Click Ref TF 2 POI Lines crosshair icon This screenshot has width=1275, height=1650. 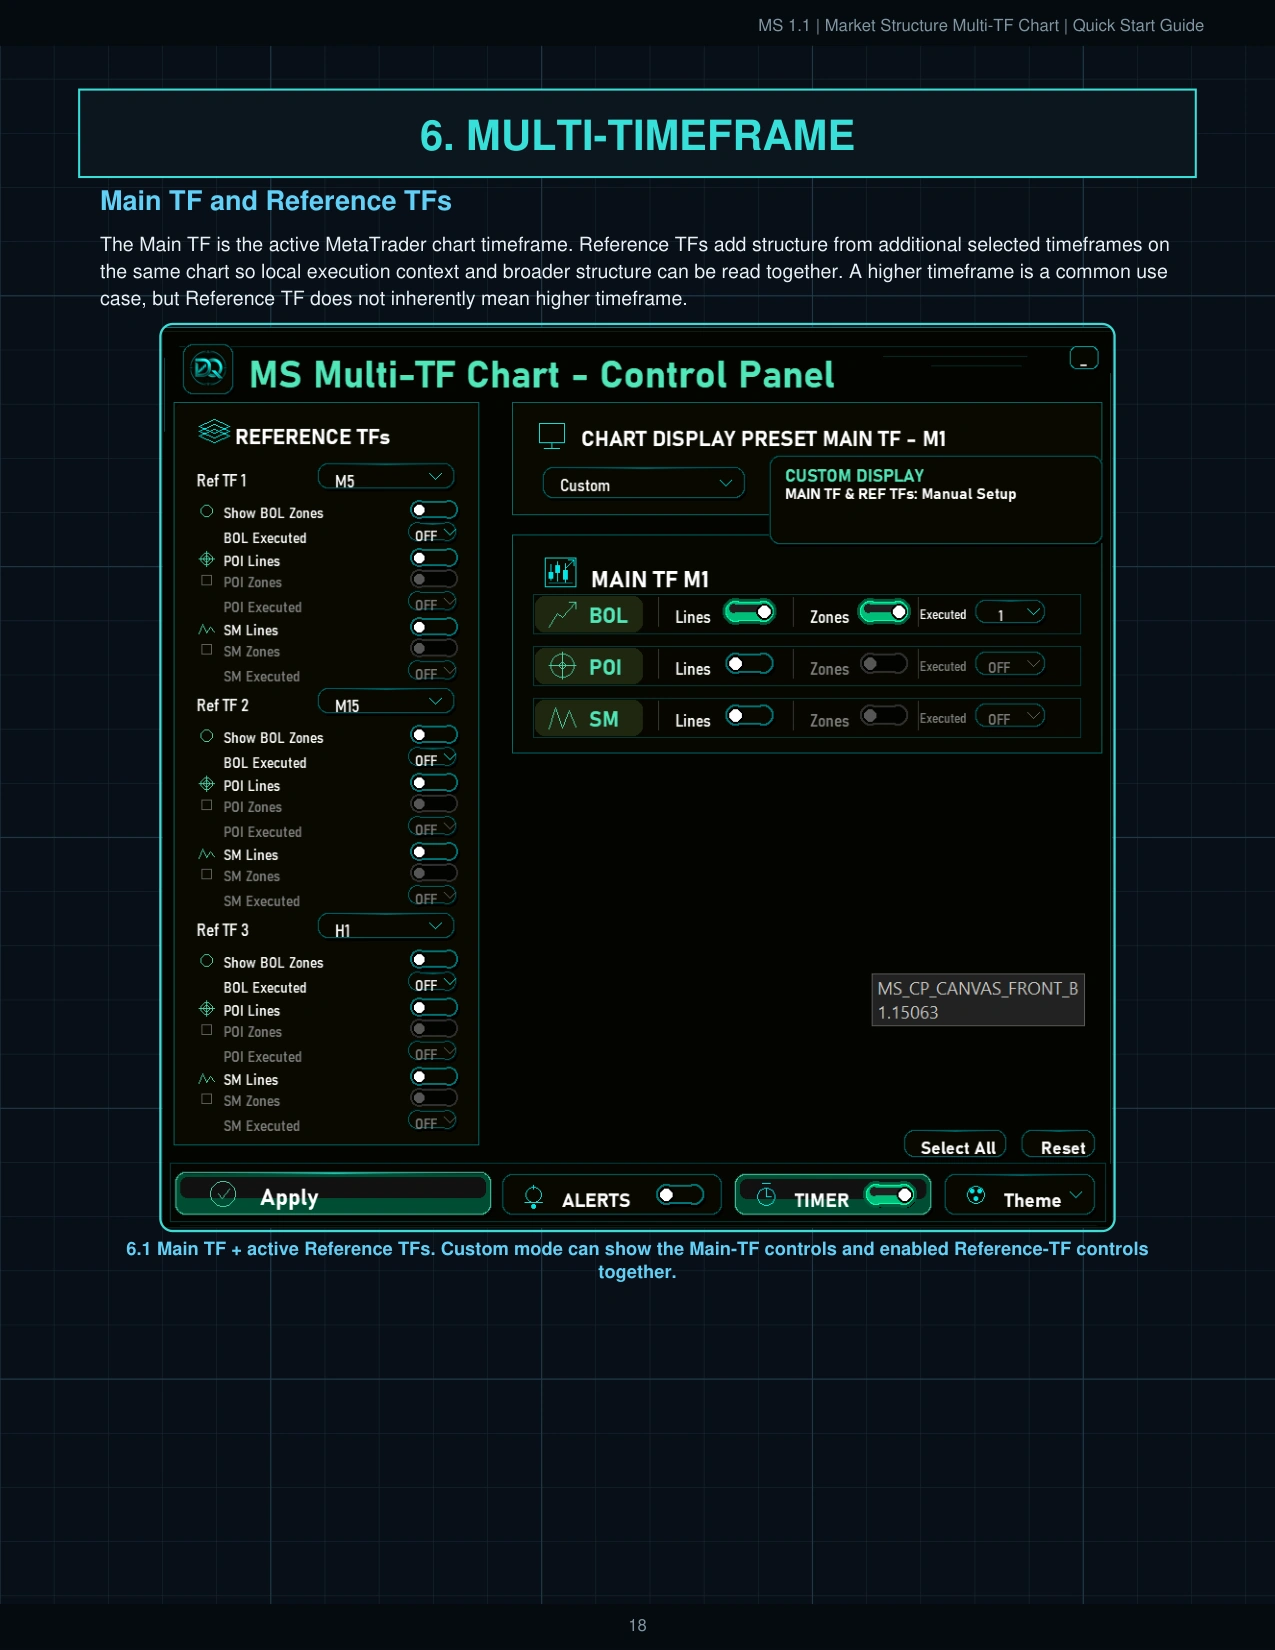point(207,784)
